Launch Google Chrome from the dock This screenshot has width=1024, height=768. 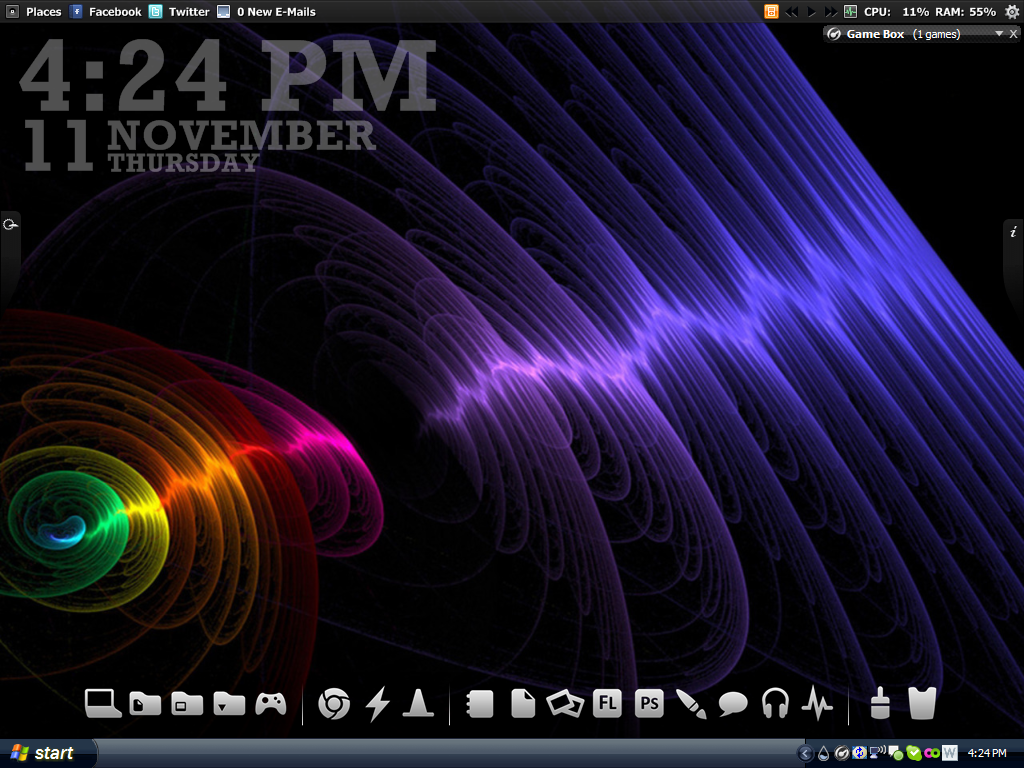pos(333,704)
